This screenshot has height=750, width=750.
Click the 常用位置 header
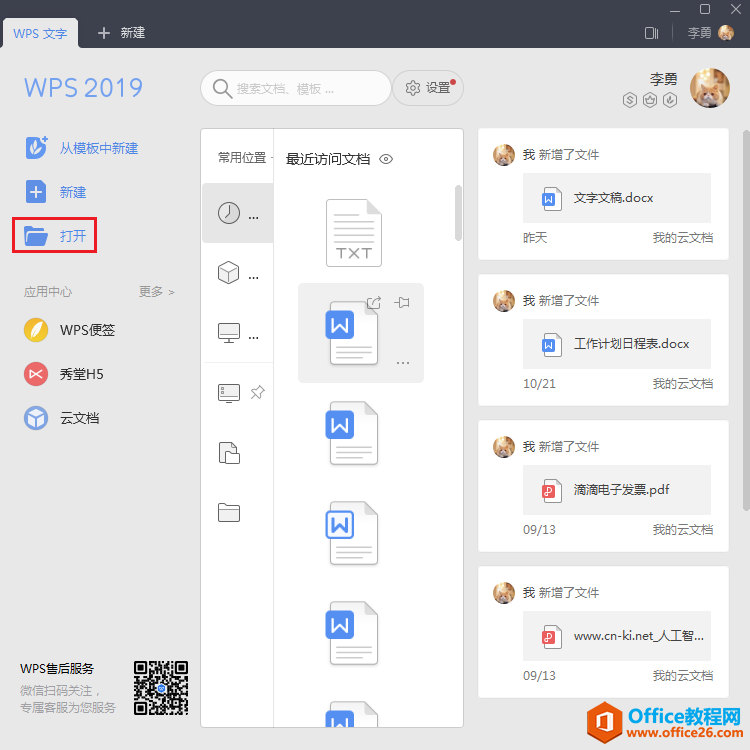242,157
